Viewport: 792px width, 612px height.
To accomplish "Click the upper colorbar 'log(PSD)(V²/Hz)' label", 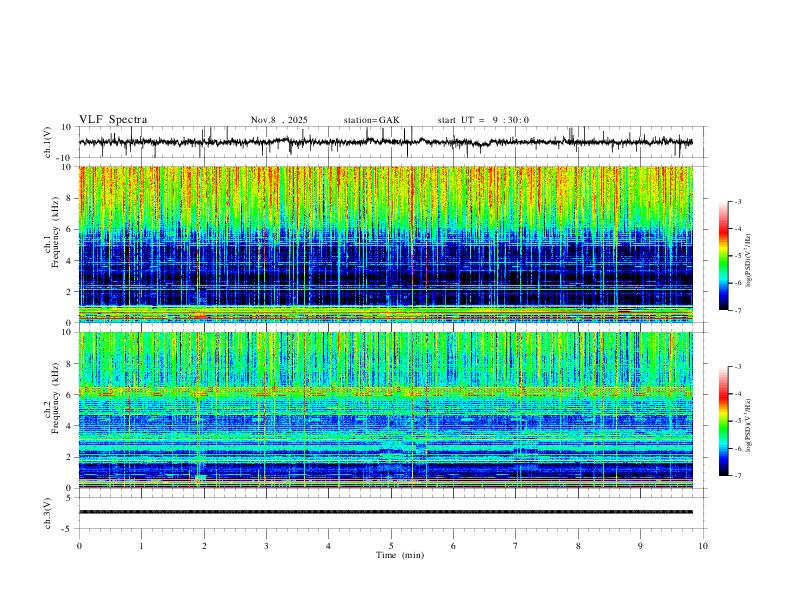I will (x=749, y=260).
